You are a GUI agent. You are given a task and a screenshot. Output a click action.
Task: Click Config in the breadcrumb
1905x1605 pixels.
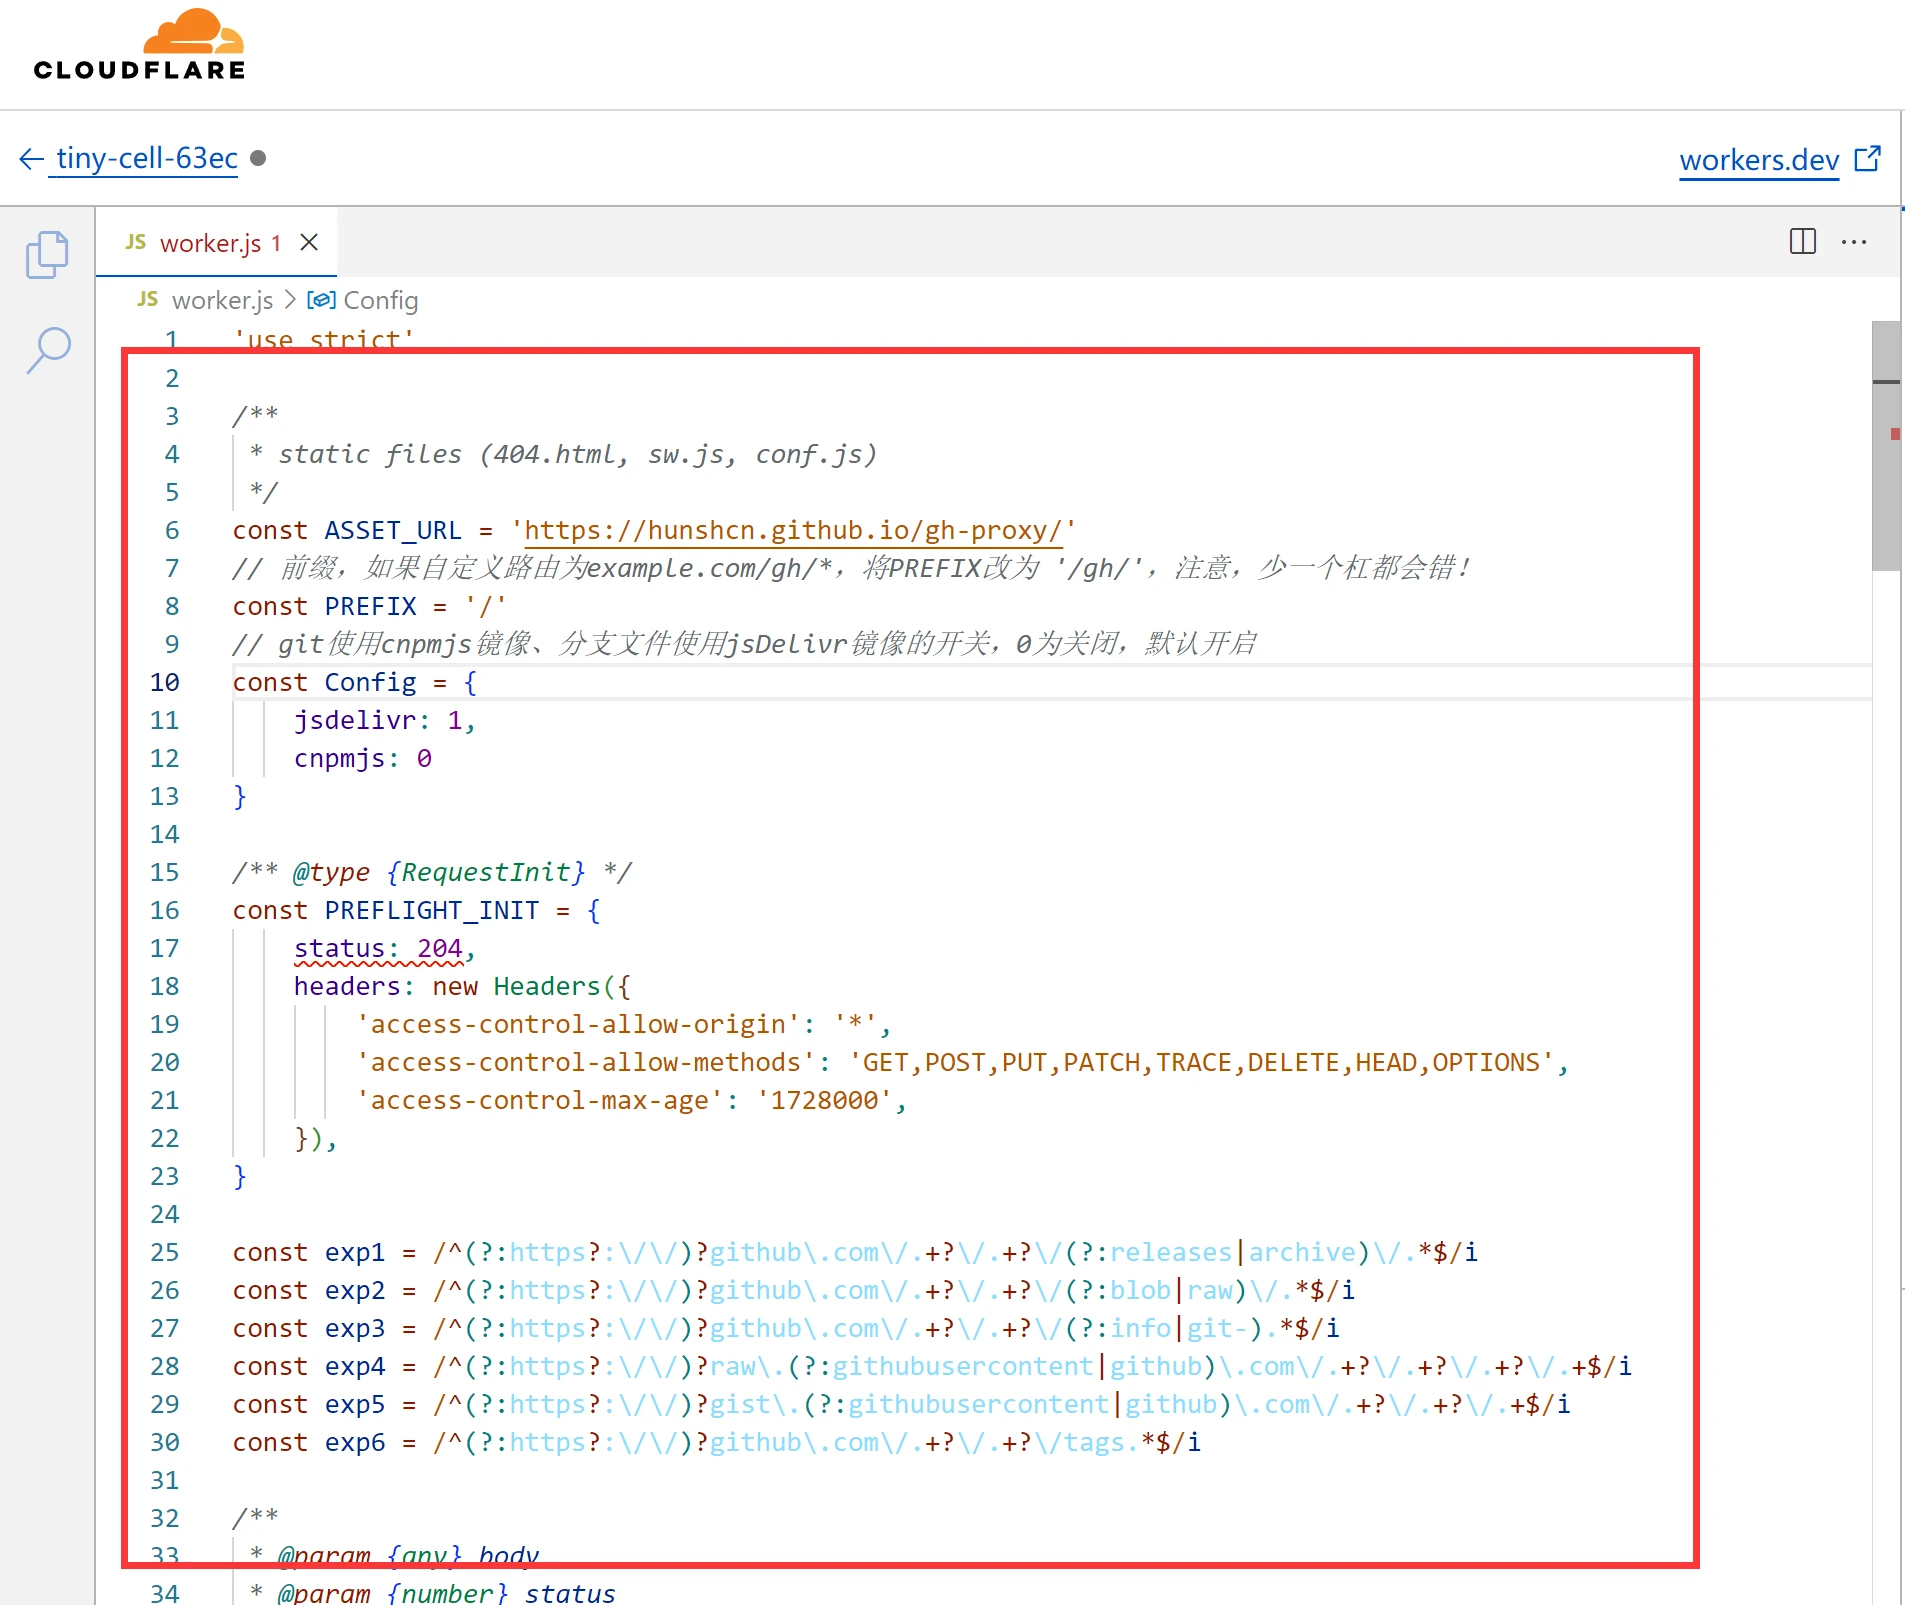point(381,300)
